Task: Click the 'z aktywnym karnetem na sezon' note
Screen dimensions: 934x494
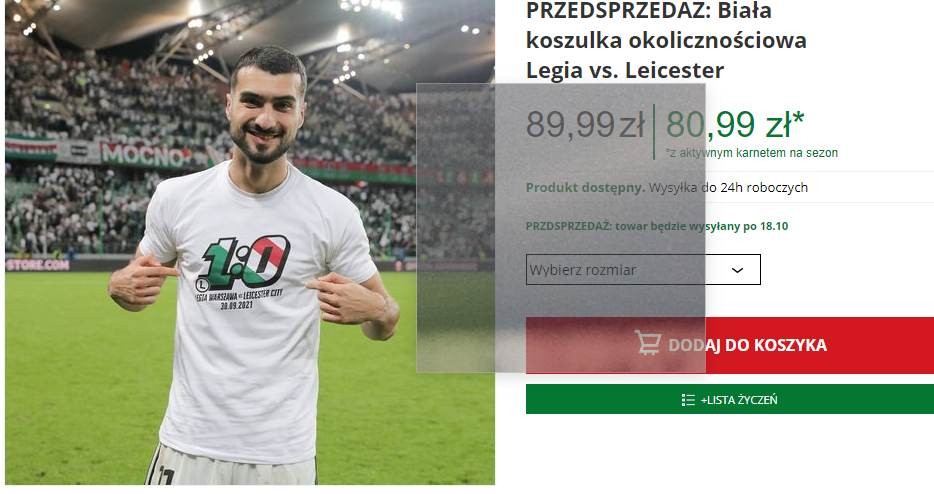Action: (752, 153)
